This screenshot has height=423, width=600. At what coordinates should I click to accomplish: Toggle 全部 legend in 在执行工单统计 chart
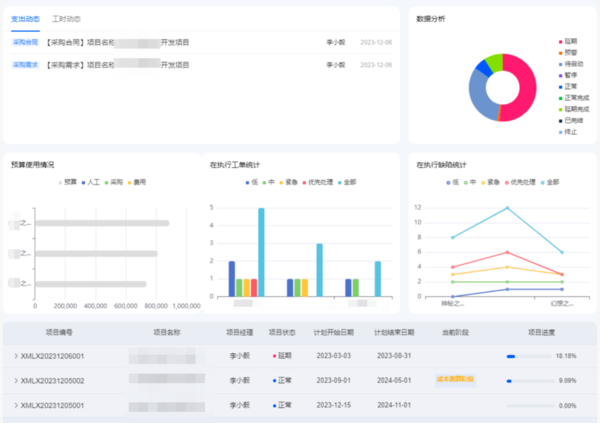coord(346,183)
